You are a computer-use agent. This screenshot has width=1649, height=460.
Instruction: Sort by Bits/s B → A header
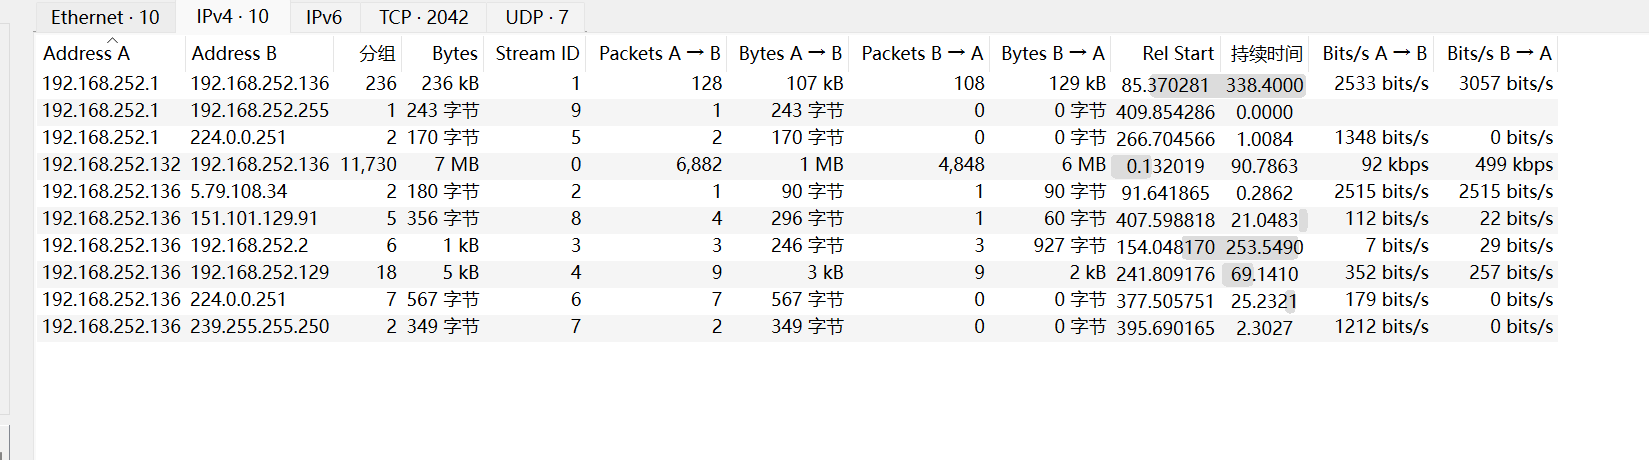[1498, 54]
